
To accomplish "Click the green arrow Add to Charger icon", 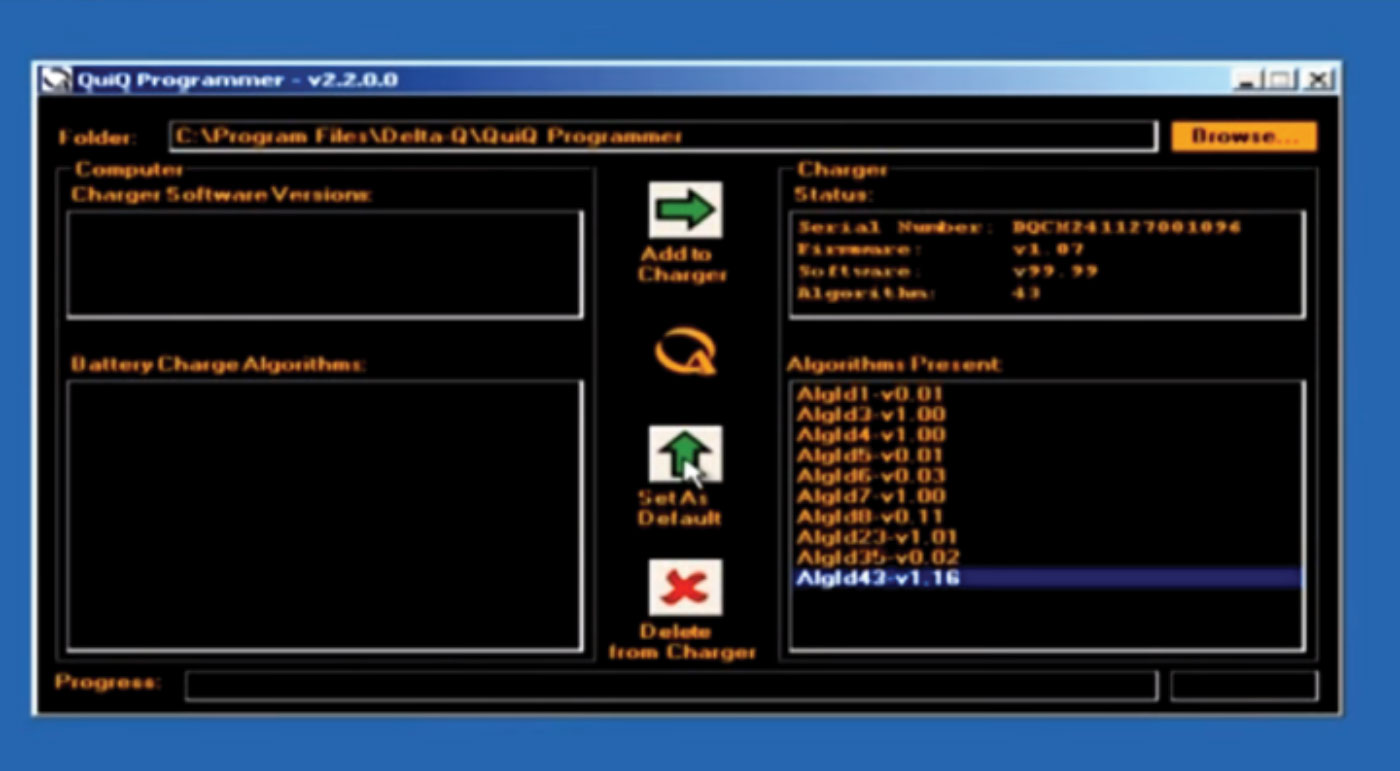I will click(685, 209).
